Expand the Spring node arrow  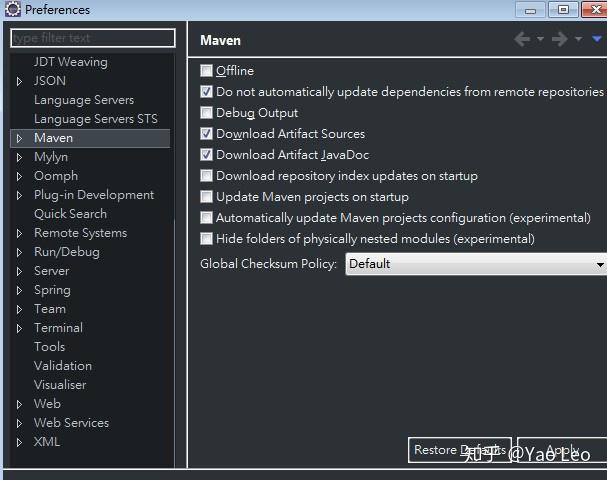pos(19,290)
